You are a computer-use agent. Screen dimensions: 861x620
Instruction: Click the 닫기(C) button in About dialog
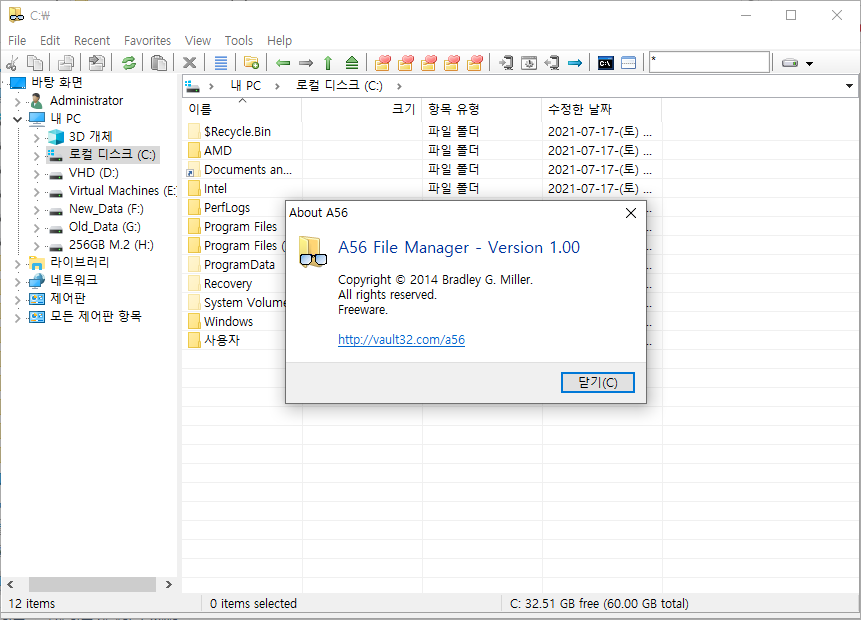click(x=597, y=383)
